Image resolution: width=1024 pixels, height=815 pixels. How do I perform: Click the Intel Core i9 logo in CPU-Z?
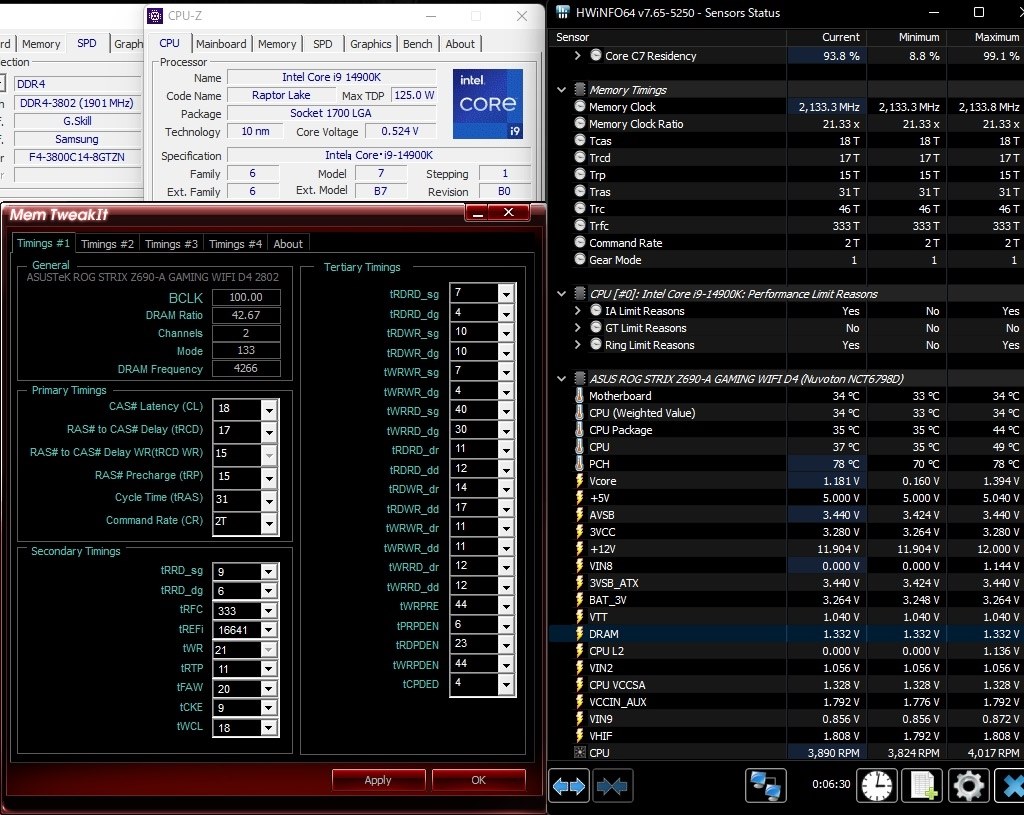(488, 104)
